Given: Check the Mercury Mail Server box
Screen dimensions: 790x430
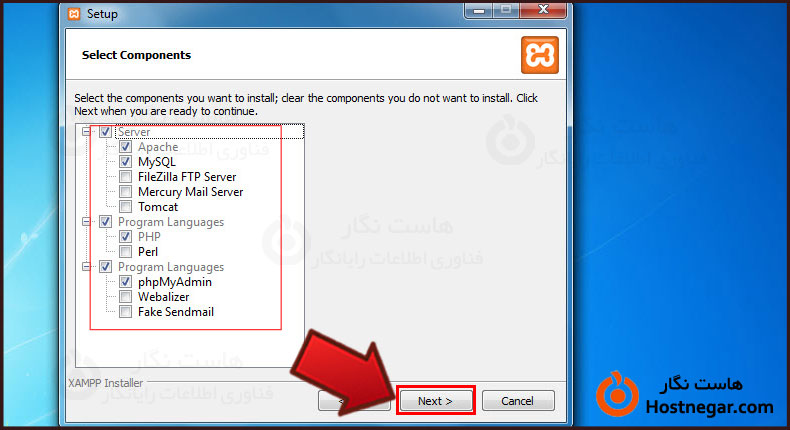Looking at the screenshot, I should [125, 192].
